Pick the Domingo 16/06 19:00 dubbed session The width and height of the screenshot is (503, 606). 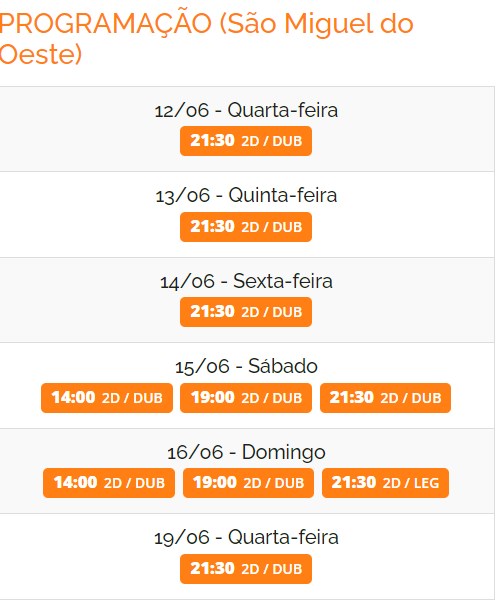[x=248, y=483]
